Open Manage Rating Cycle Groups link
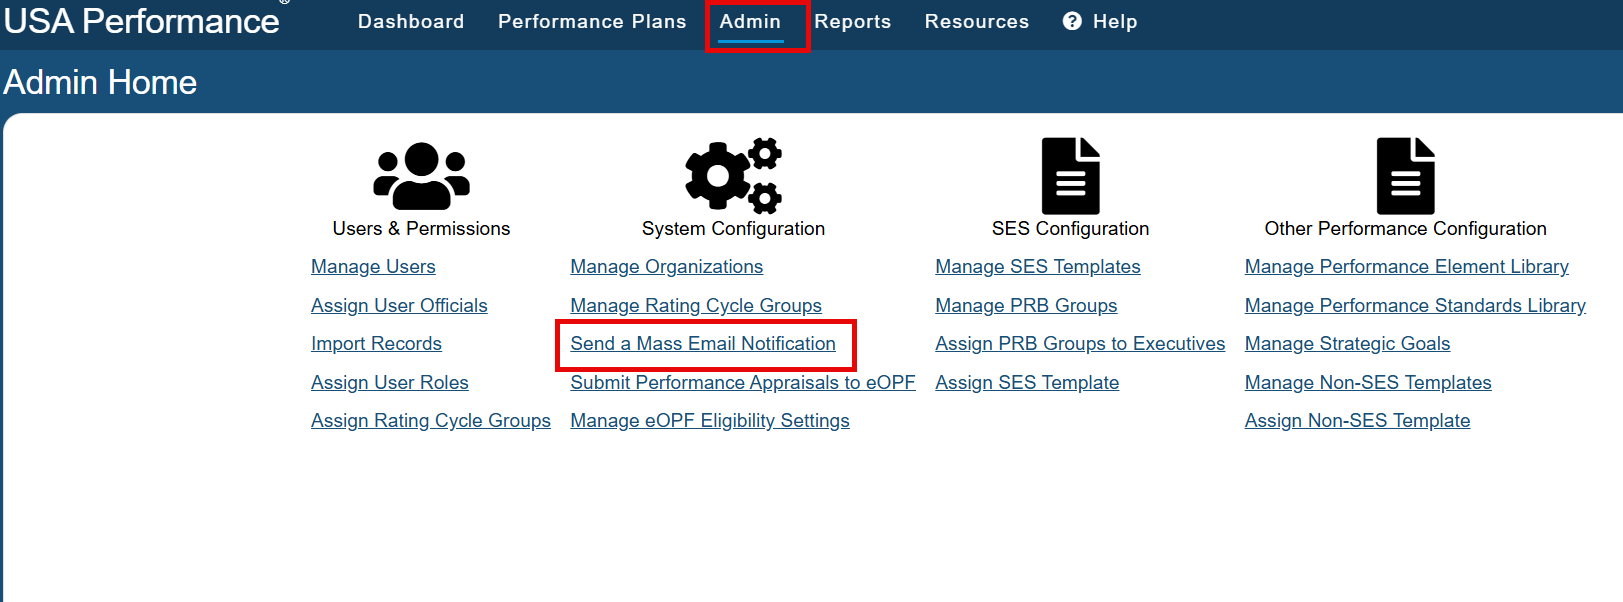The width and height of the screenshot is (1623, 602). [x=696, y=306]
